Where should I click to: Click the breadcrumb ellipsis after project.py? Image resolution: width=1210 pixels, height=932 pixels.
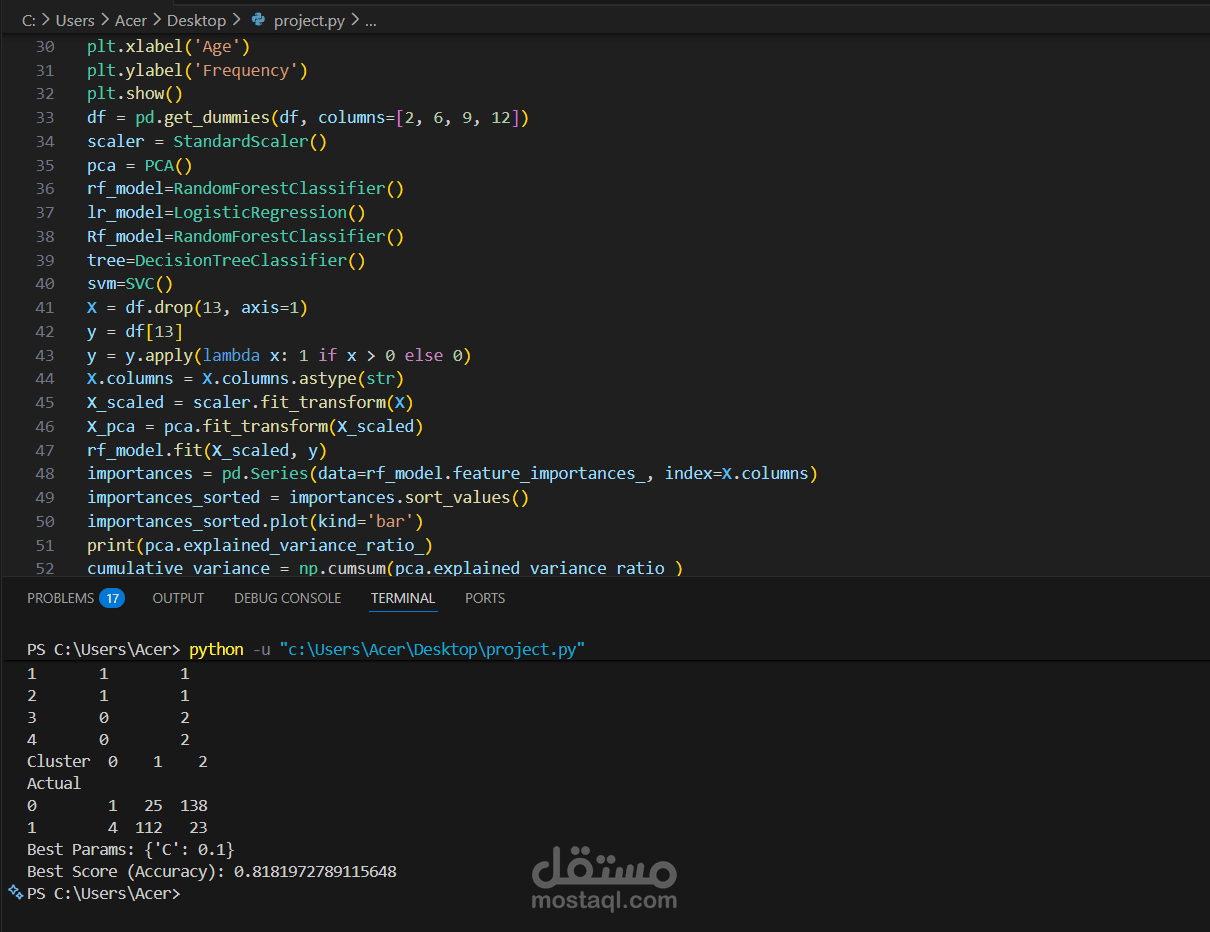[x=371, y=20]
